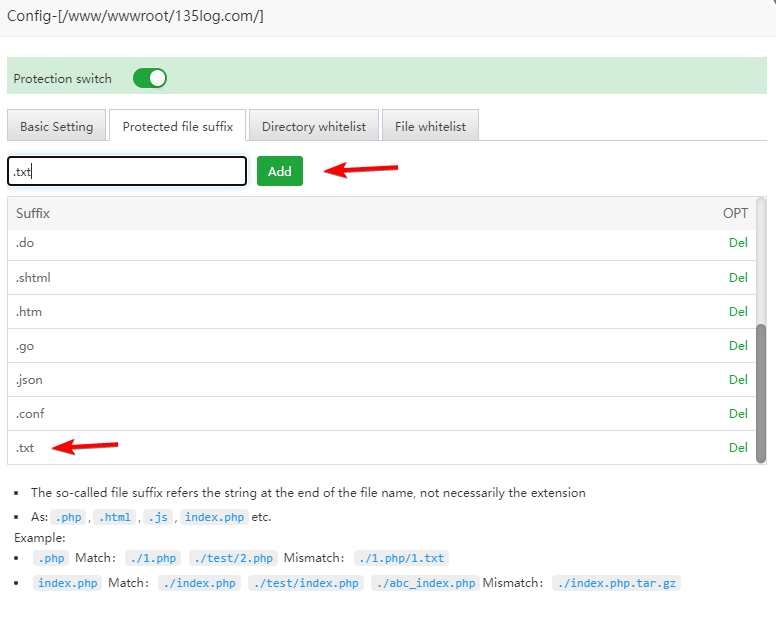Delete the .json suffix entry

click(738, 380)
